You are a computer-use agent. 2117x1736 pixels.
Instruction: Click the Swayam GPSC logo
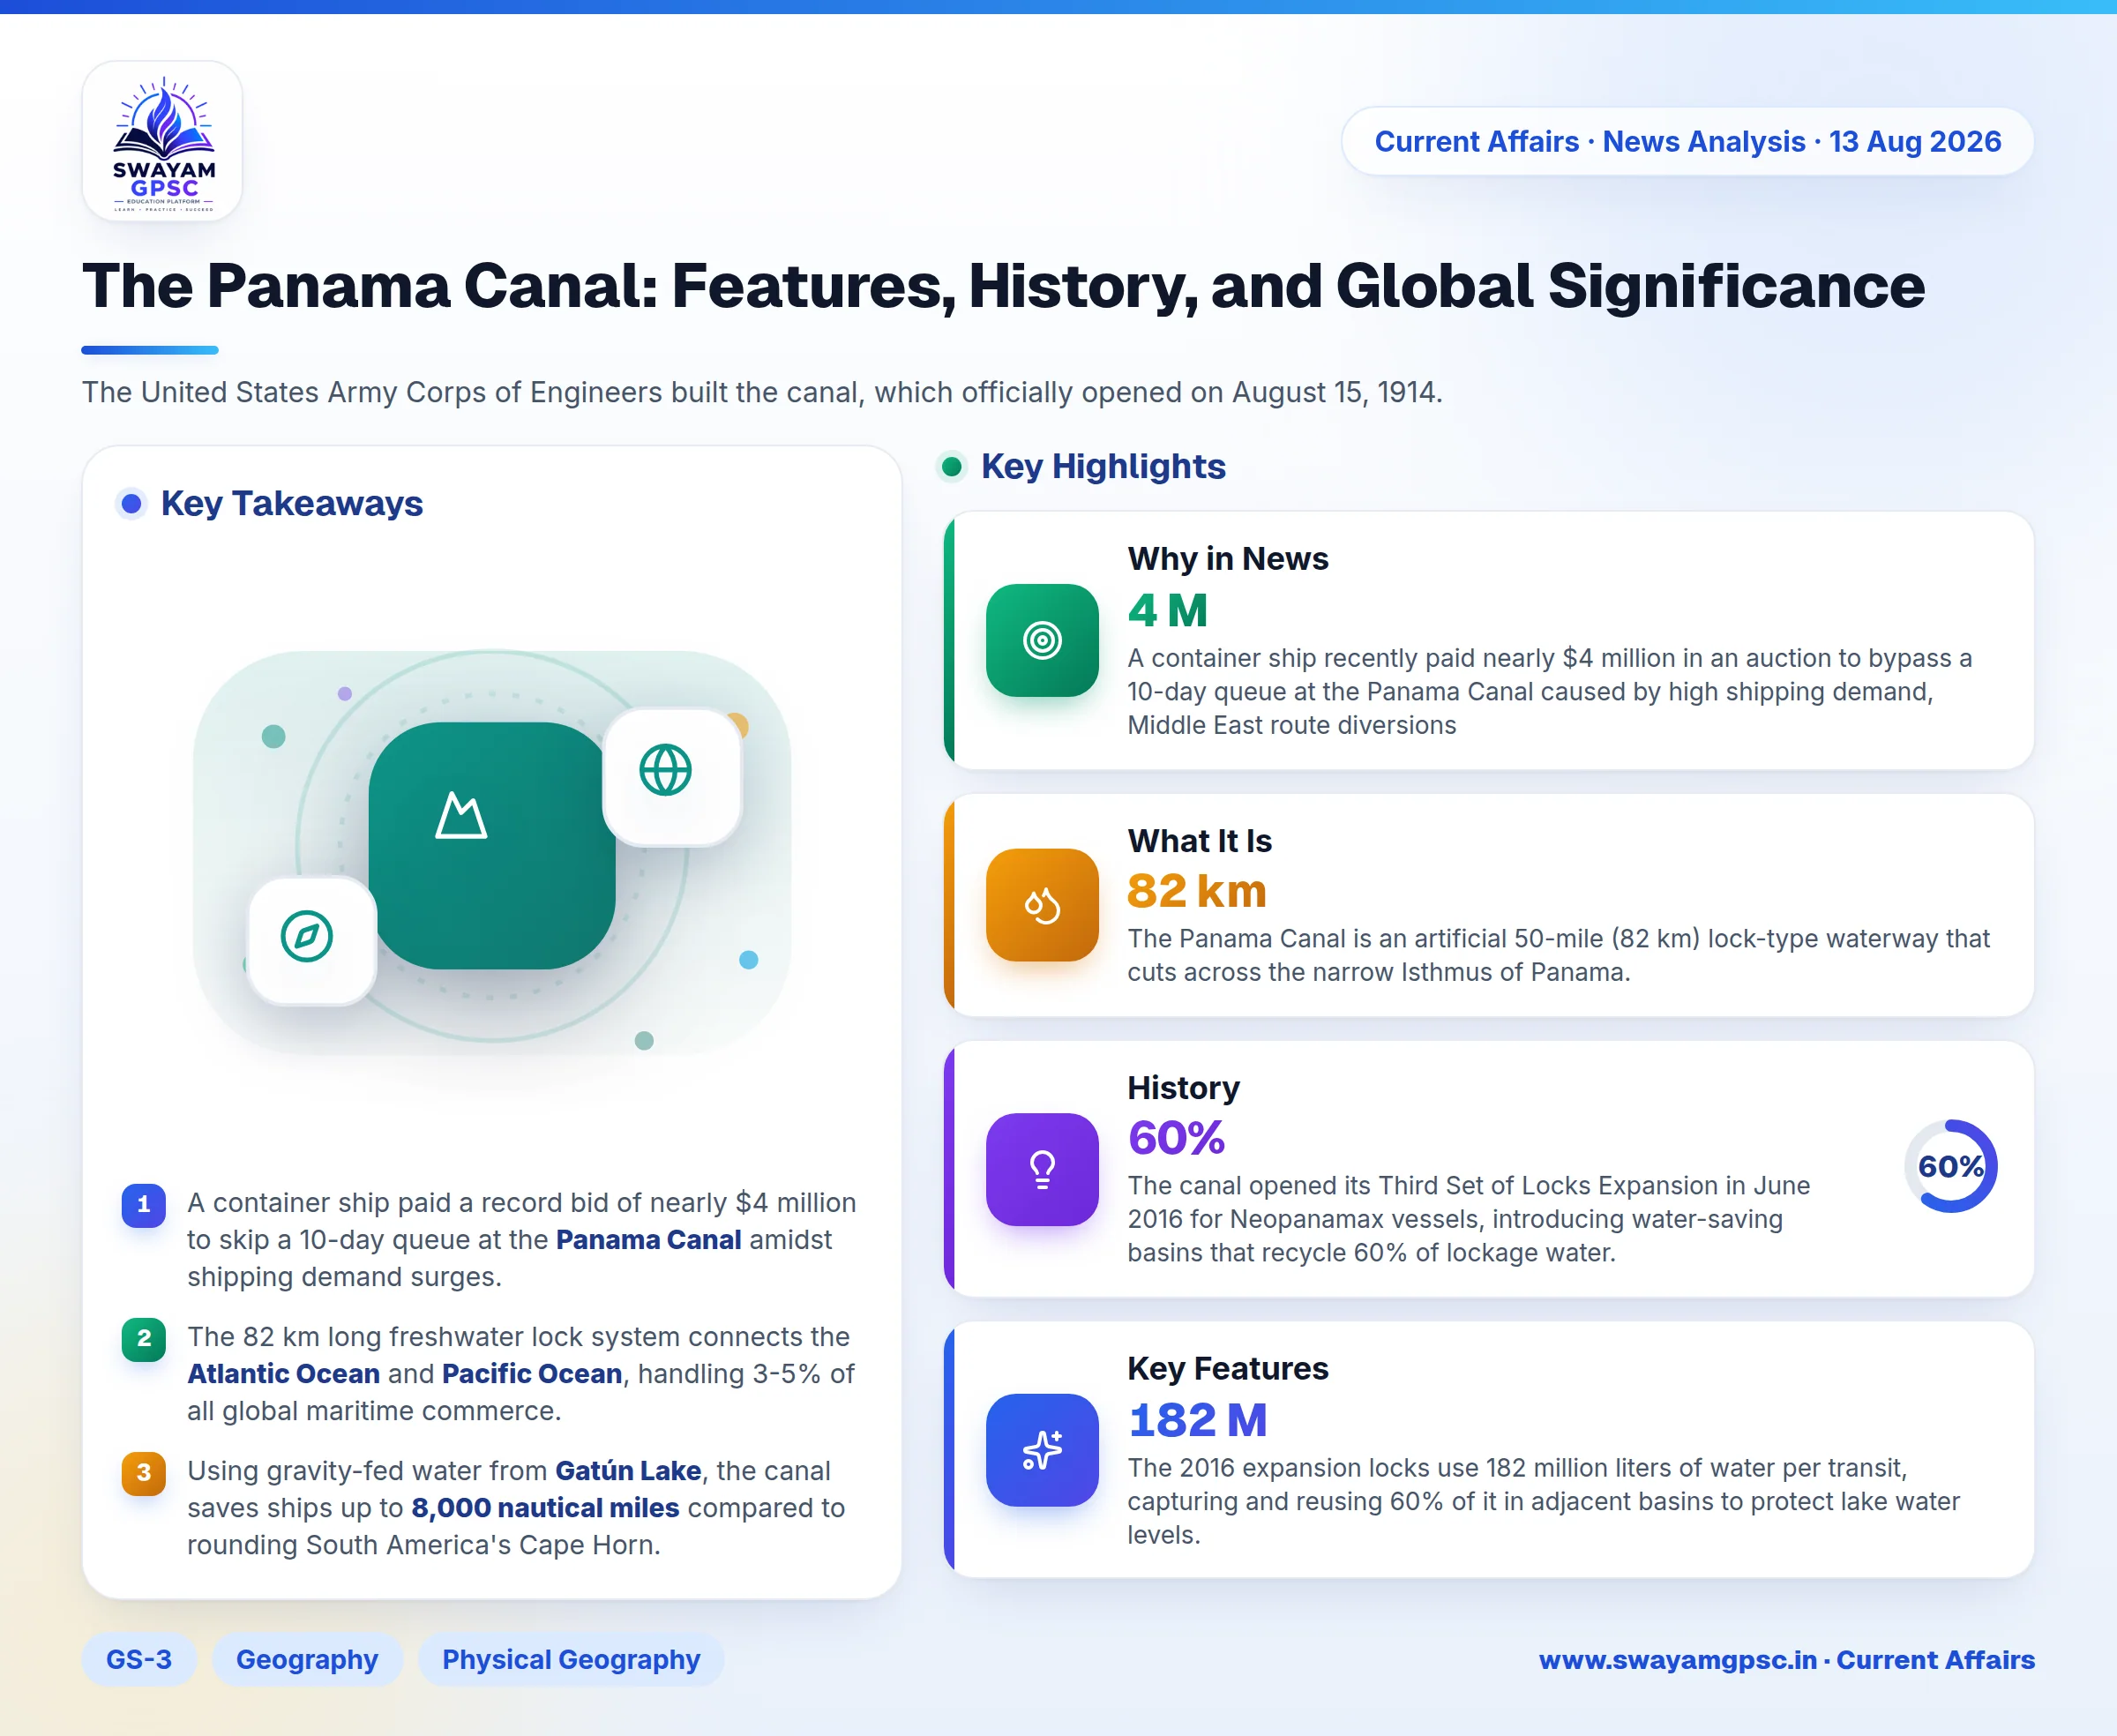pos(163,141)
